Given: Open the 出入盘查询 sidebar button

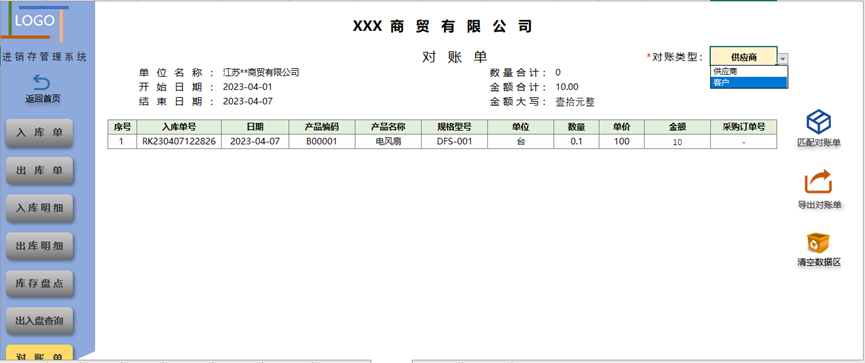Looking at the screenshot, I should point(39,321).
